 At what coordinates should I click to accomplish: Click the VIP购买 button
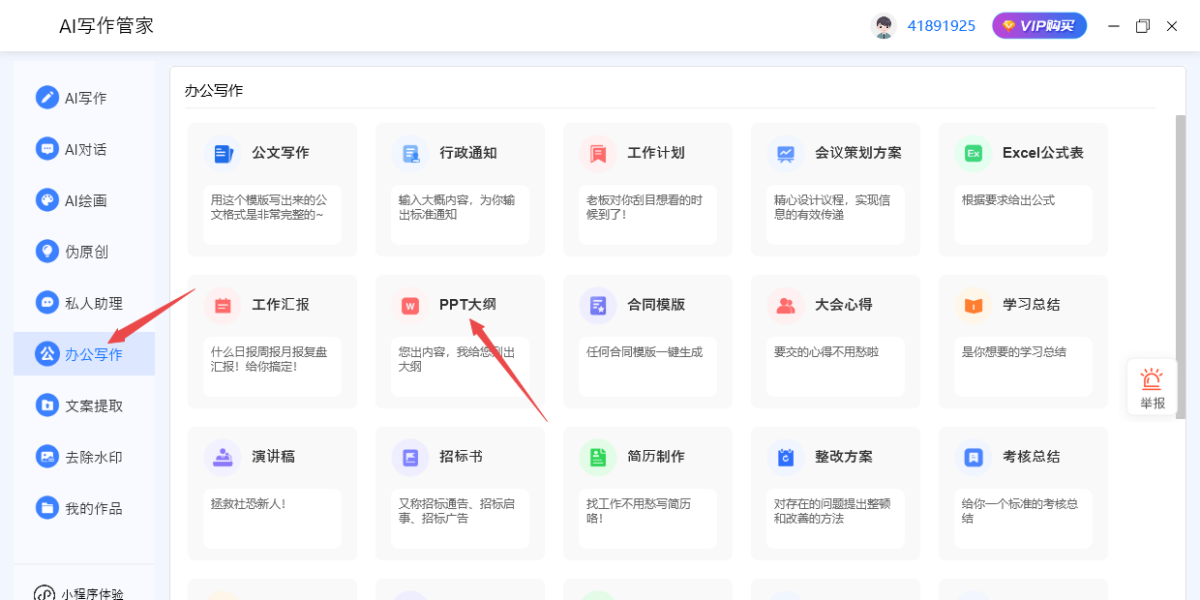tap(1039, 26)
